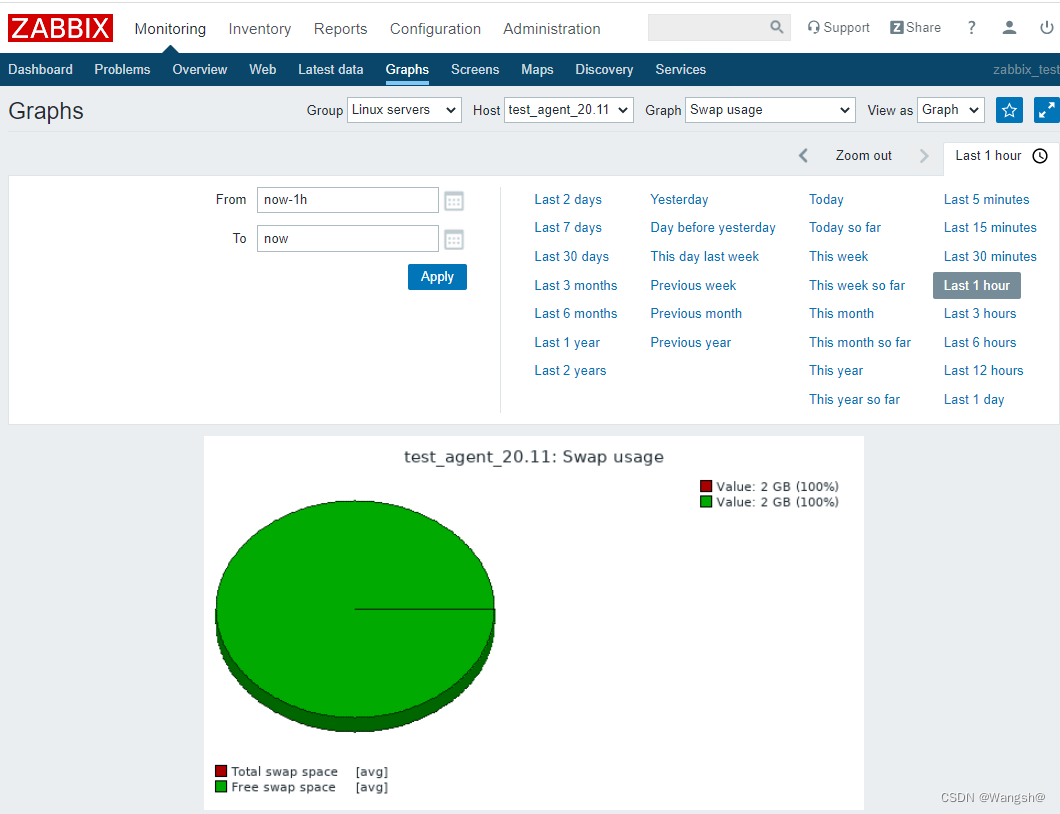Go to next time period arrow

tap(924, 155)
